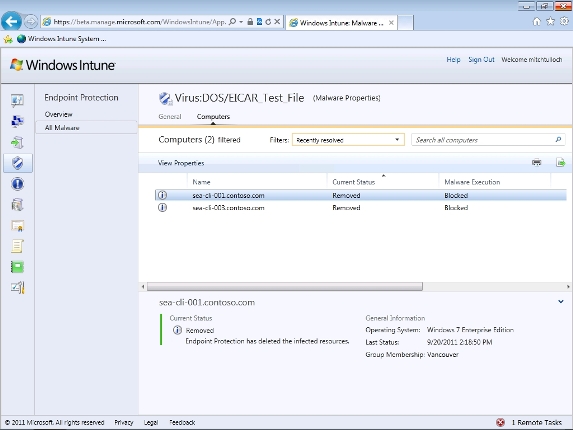Image resolution: width=573 pixels, height=430 pixels.
Task: Stop loading via address bar X icon
Action: coord(277,22)
